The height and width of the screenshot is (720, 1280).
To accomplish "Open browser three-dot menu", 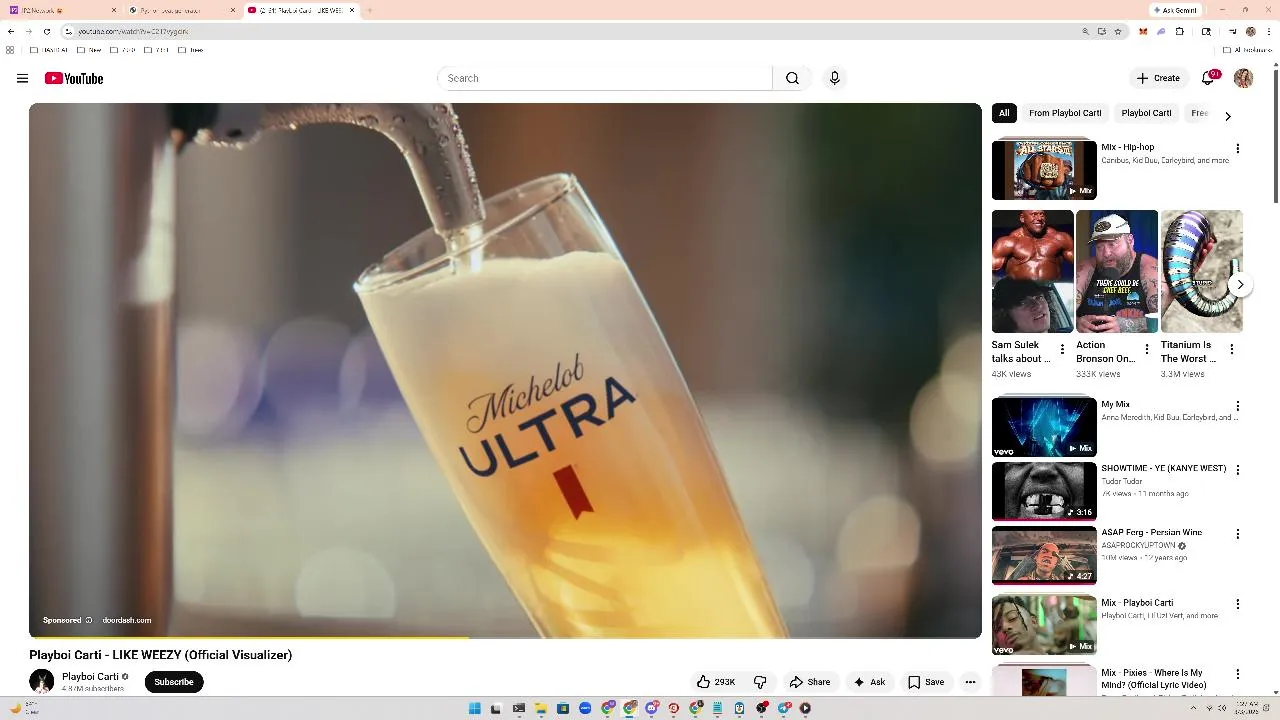I will (x=1269, y=31).
